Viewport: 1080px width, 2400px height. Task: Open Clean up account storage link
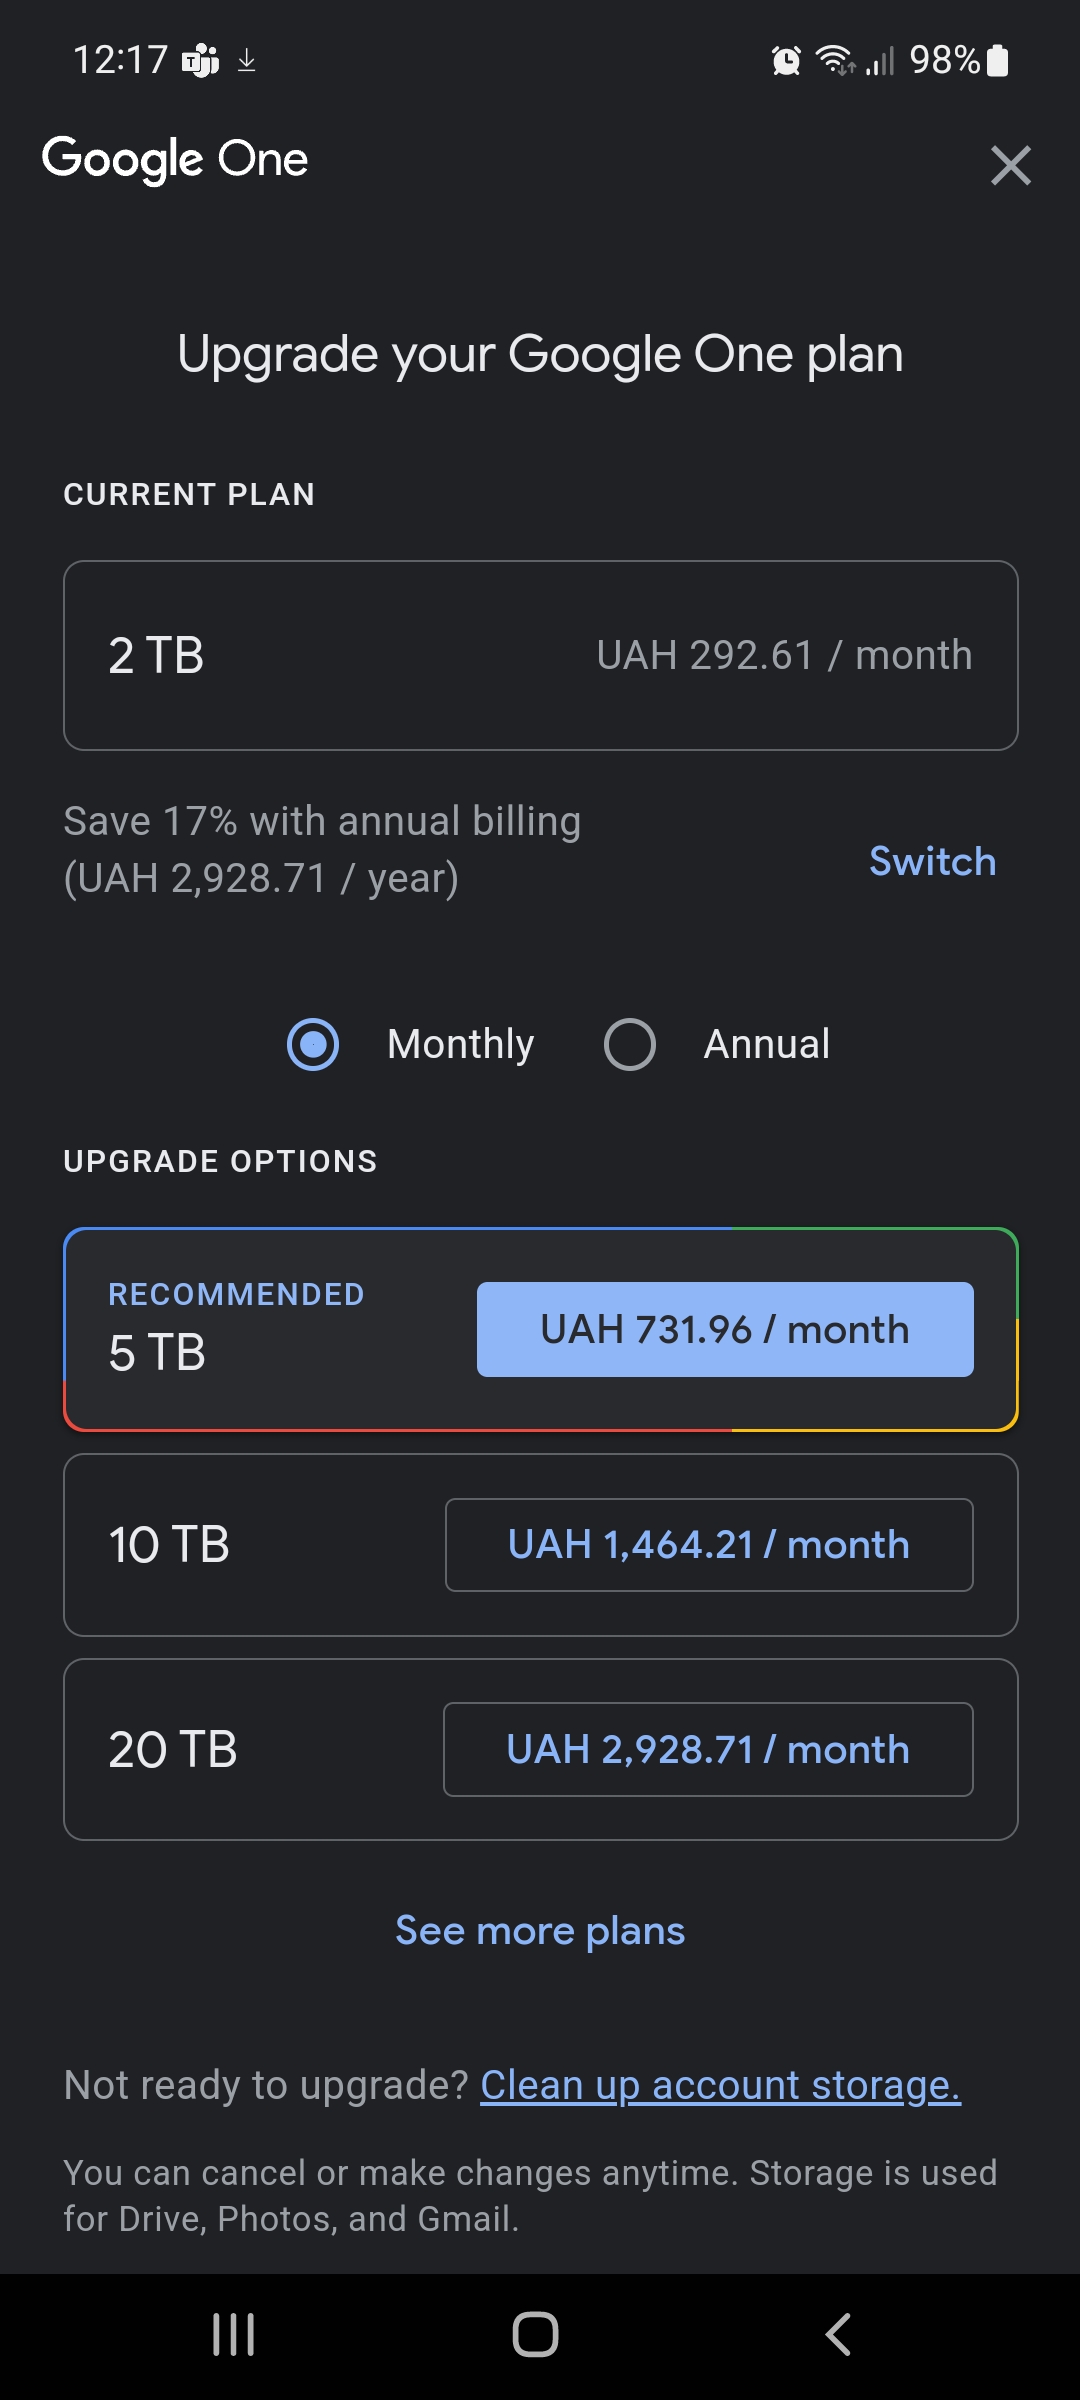pos(720,2085)
